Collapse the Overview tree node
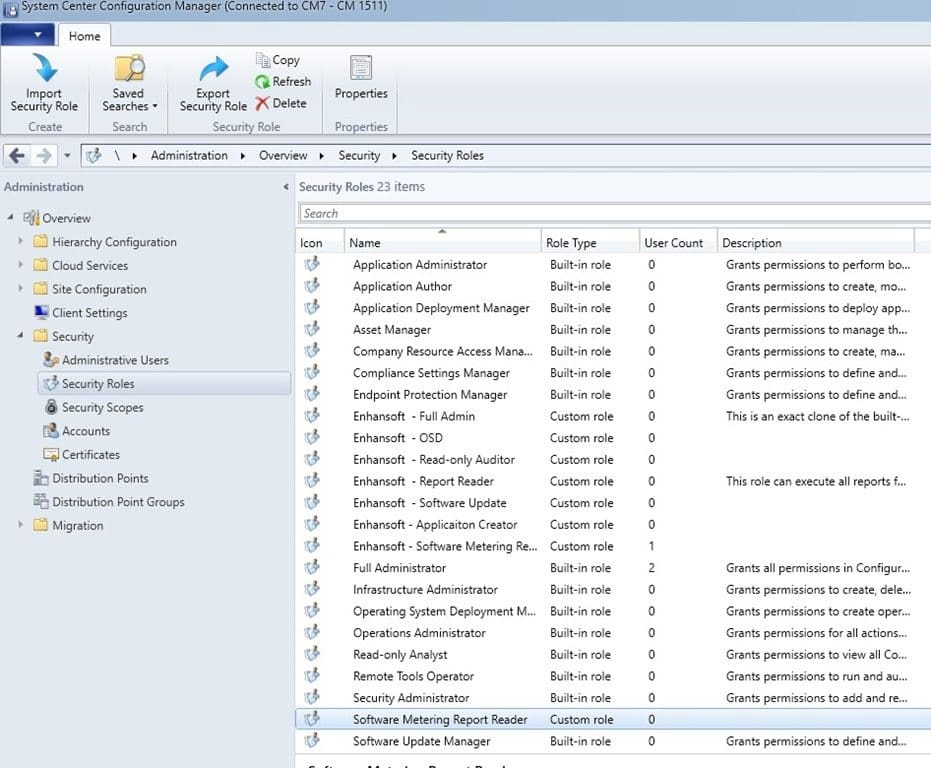 coord(10,218)
